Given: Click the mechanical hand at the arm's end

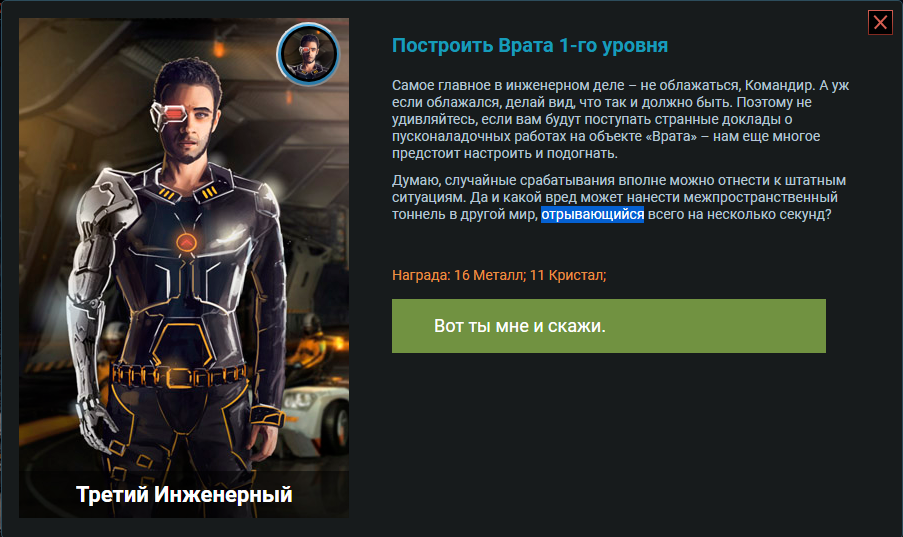Looking at the screenshot, I should [x=98, y=423].
